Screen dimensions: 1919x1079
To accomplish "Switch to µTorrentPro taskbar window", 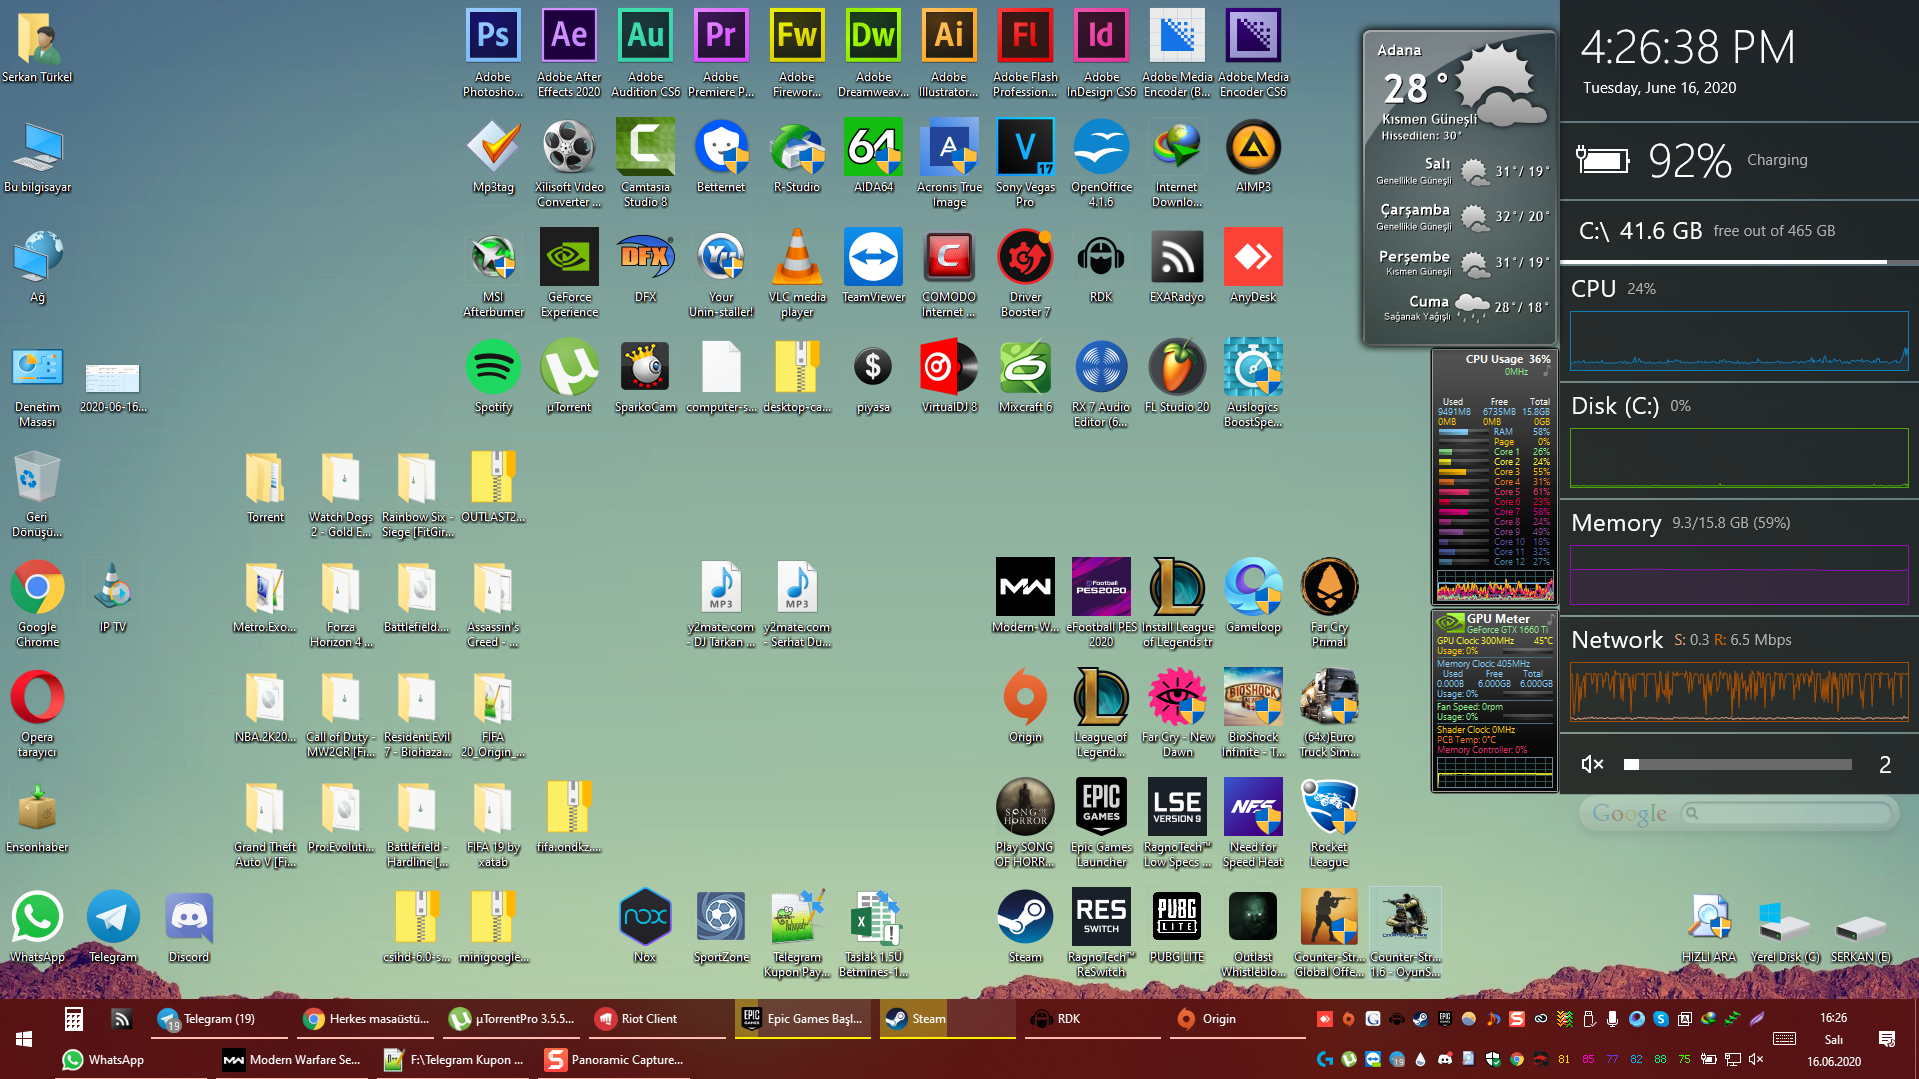I will coord(513,1019).
